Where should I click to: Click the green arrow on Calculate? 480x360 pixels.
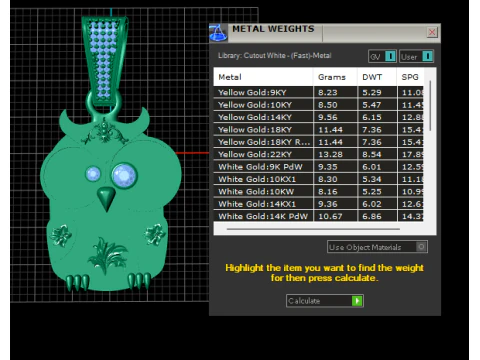point(357,301)
